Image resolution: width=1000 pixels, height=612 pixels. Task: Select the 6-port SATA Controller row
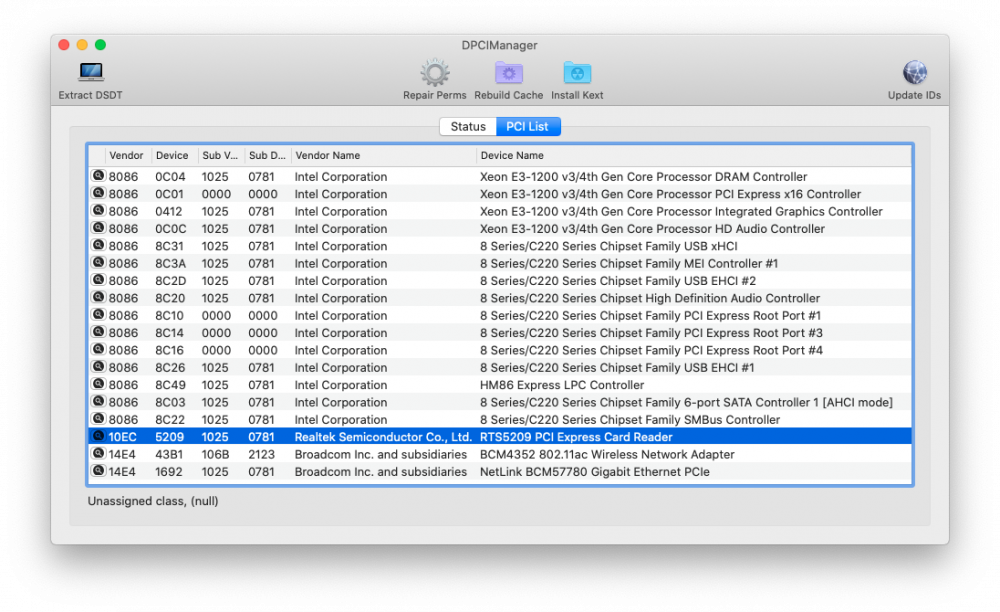[500, 402]
